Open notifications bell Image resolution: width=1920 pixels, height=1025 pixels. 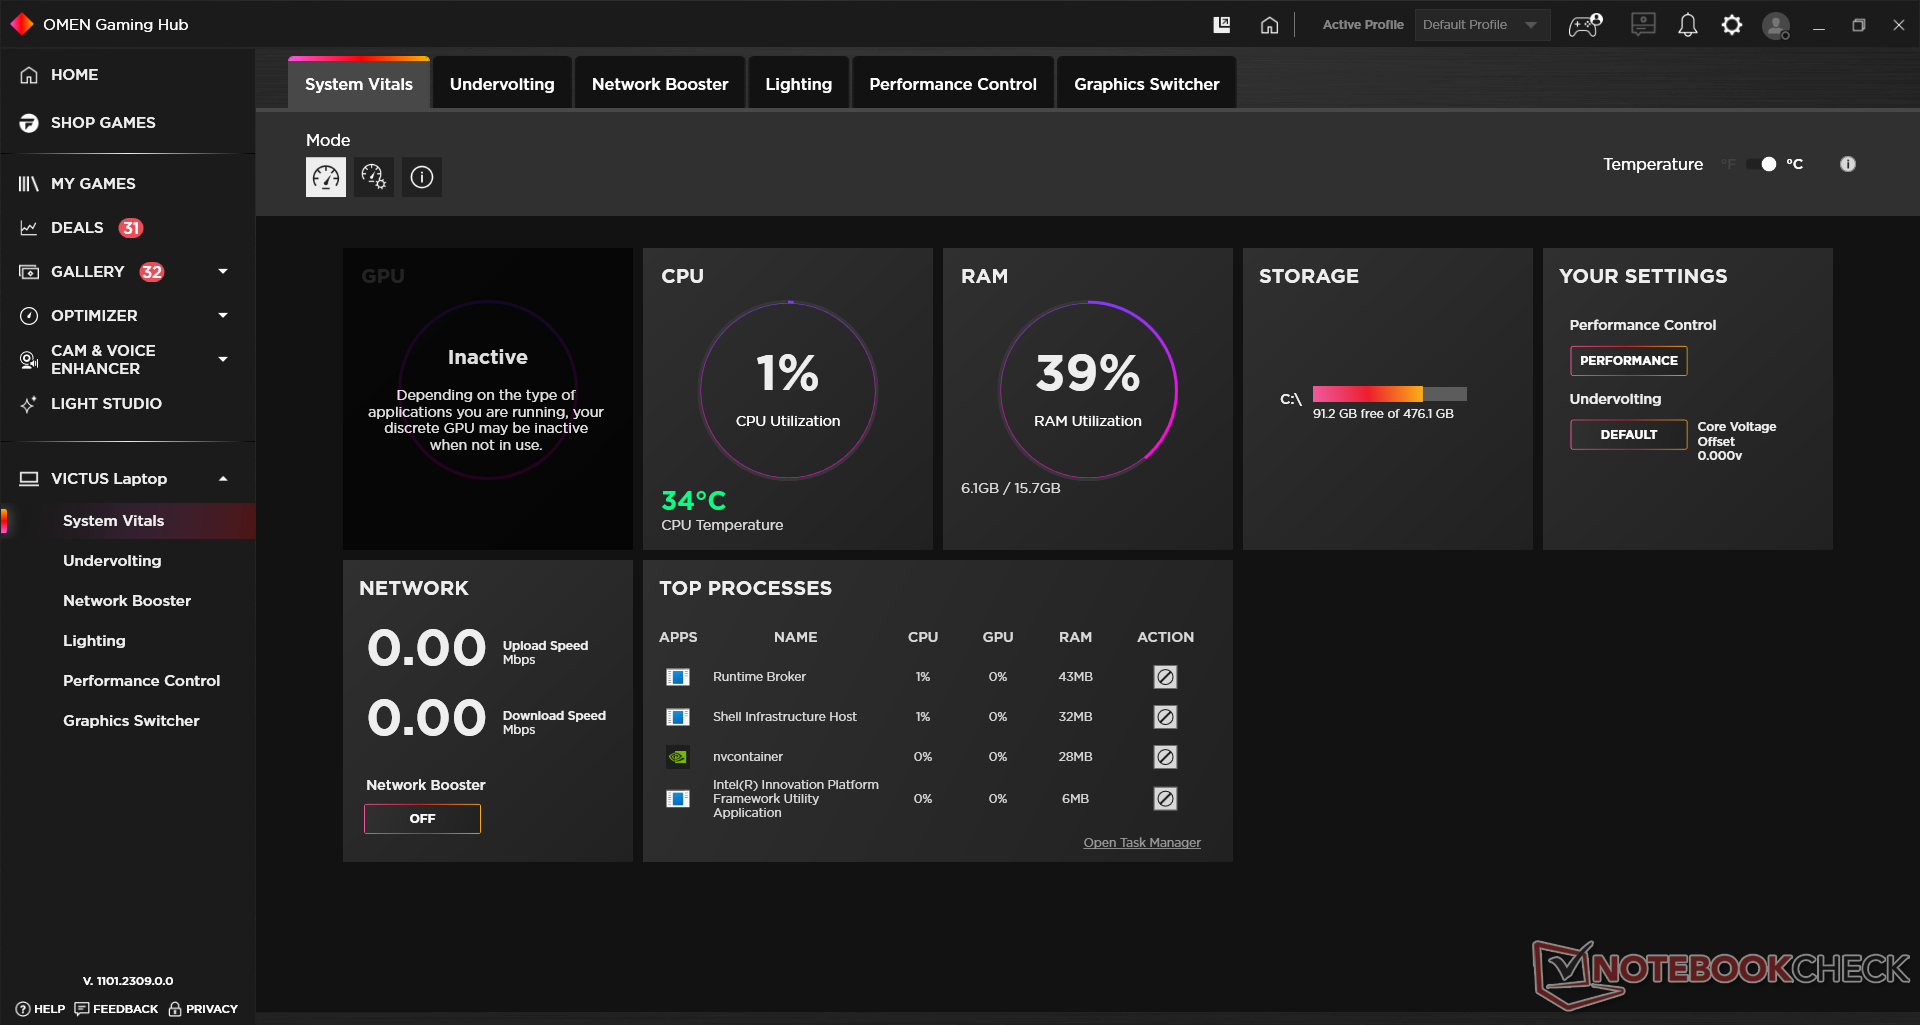[x=1688, y=25]
